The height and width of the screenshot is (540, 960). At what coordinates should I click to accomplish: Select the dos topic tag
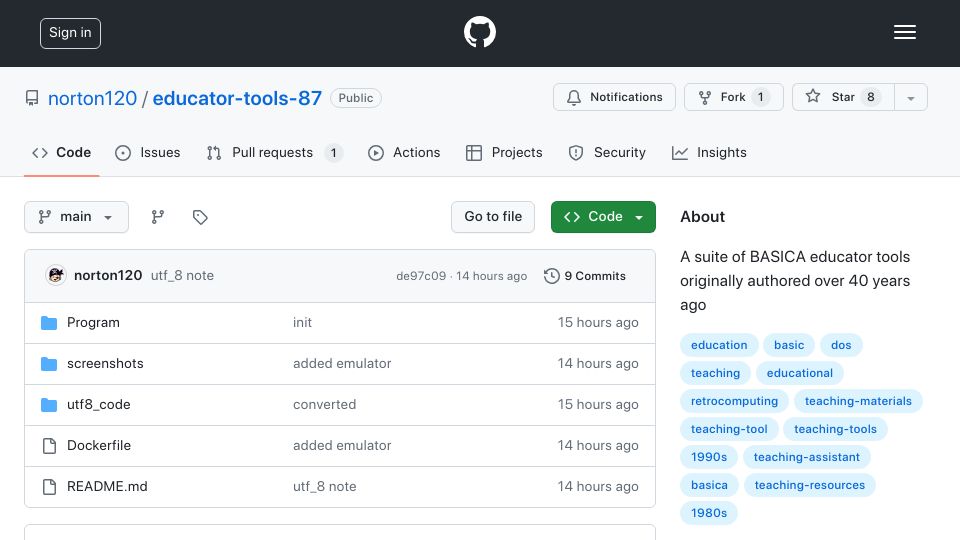[841, 345]
